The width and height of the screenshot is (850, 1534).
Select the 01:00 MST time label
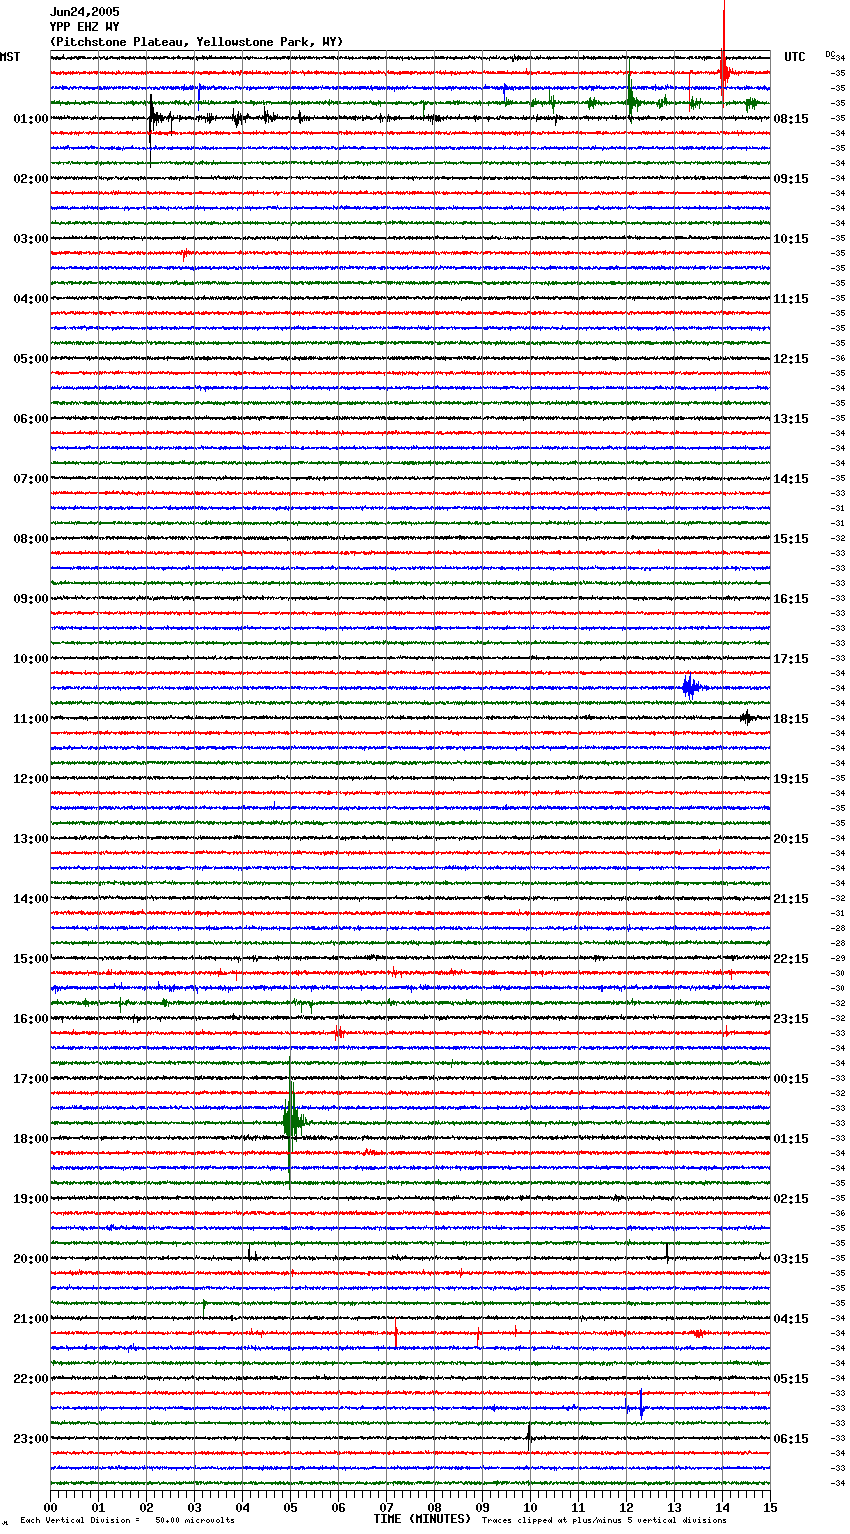point(31,119)
